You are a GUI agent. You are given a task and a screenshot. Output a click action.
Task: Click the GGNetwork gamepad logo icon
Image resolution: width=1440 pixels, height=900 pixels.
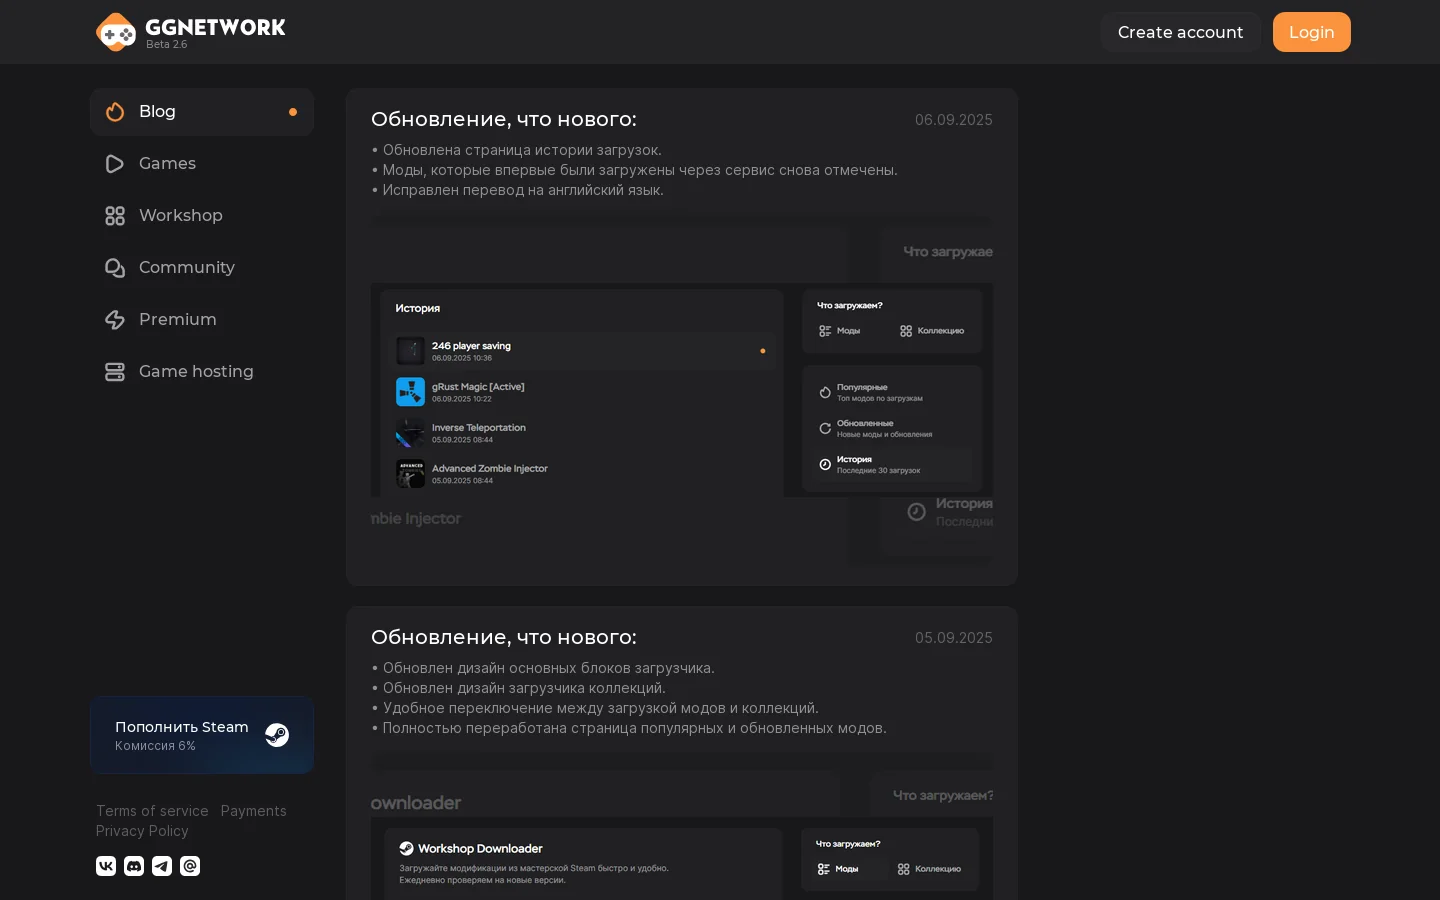(116, 32)
